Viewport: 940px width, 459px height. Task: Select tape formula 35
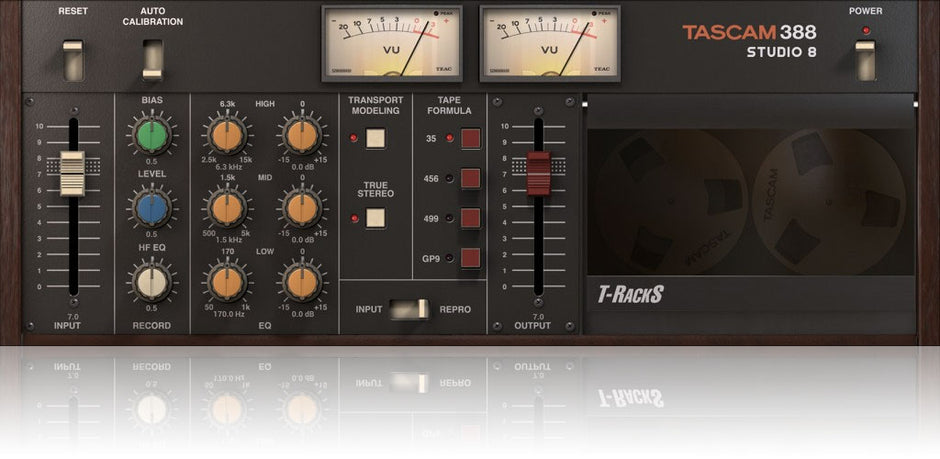[471, 138]
